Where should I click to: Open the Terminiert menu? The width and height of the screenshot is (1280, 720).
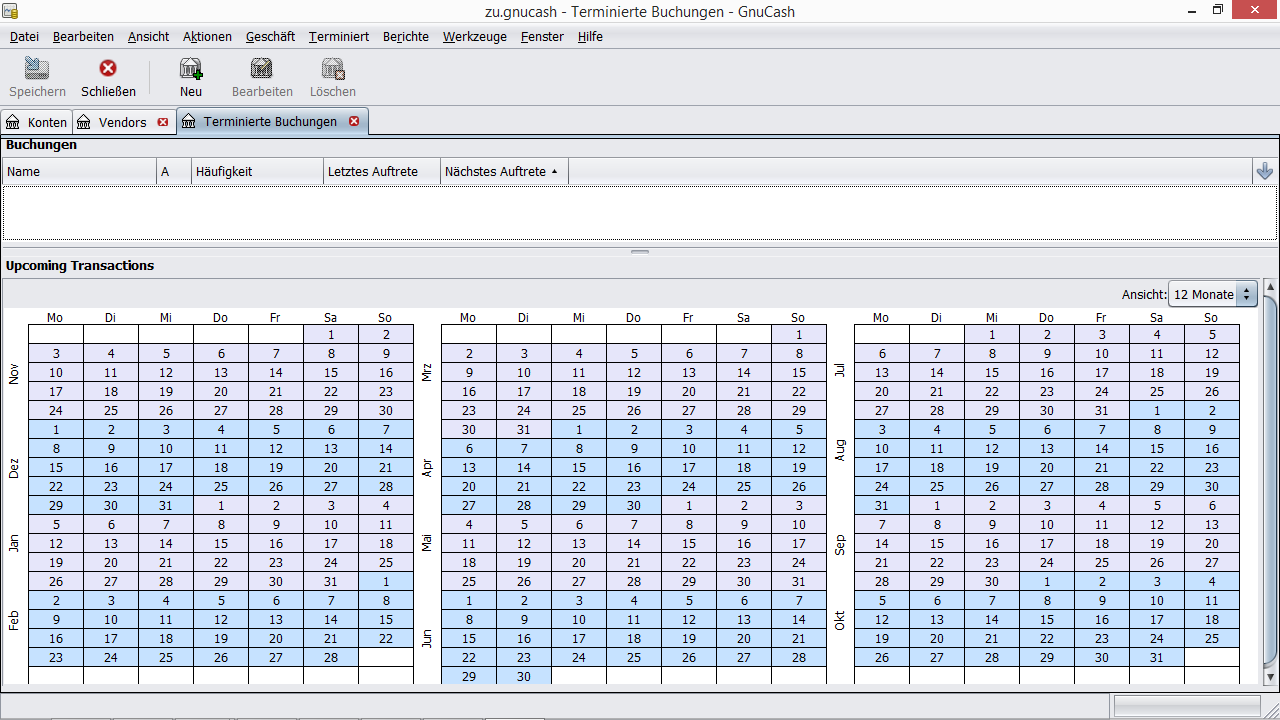[x=338, y=37]
